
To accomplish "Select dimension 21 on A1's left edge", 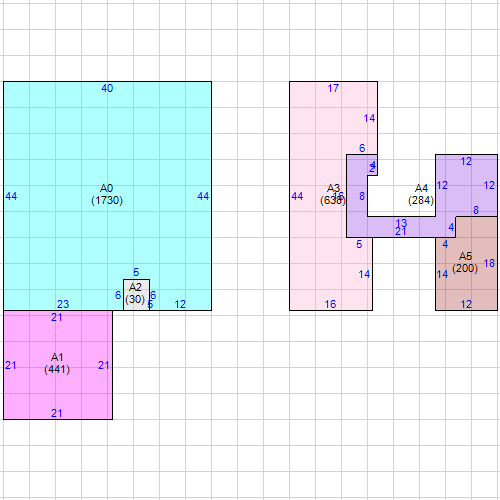I will [x=11, y=365].
